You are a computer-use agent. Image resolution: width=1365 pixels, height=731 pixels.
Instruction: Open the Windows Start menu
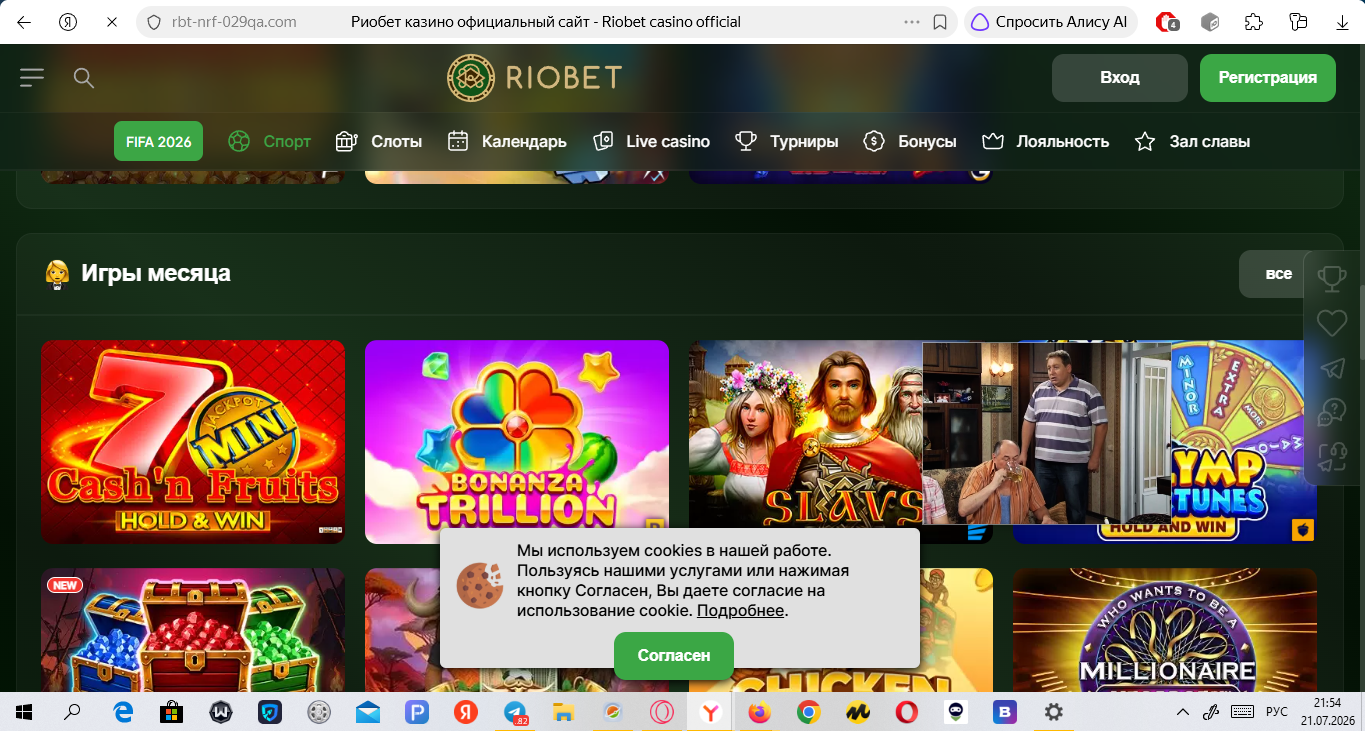click(24, 712)
